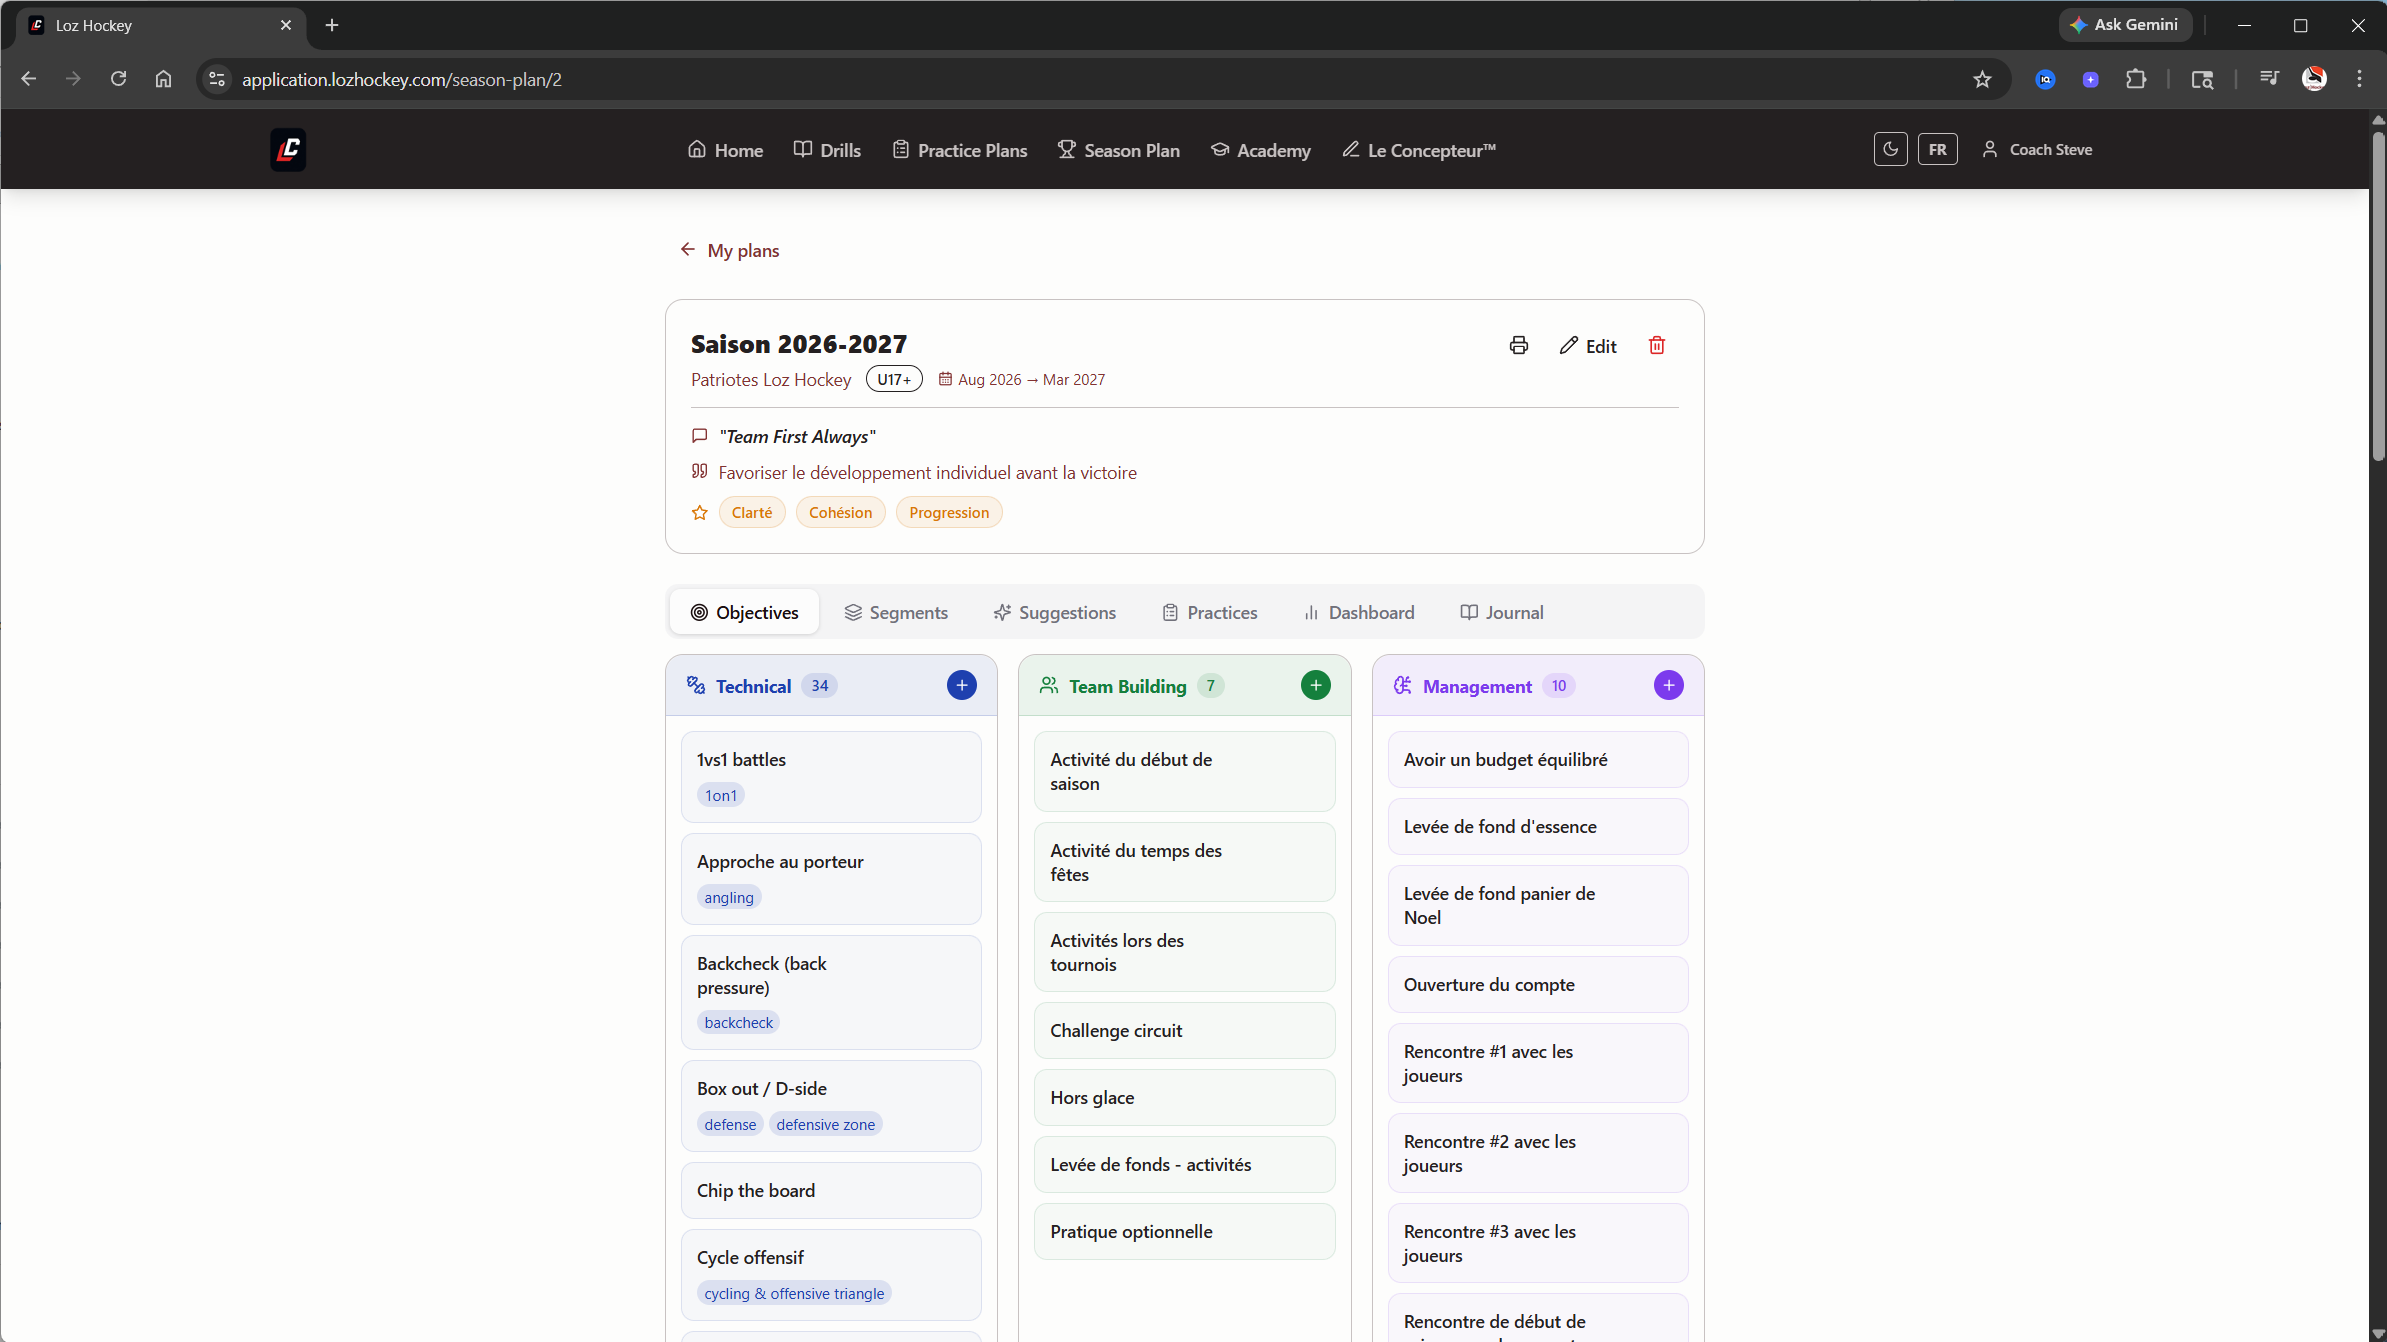Open the Approche au porteur card
The height and width of the screenshot is (1342, 2387).
pos(831,879)
